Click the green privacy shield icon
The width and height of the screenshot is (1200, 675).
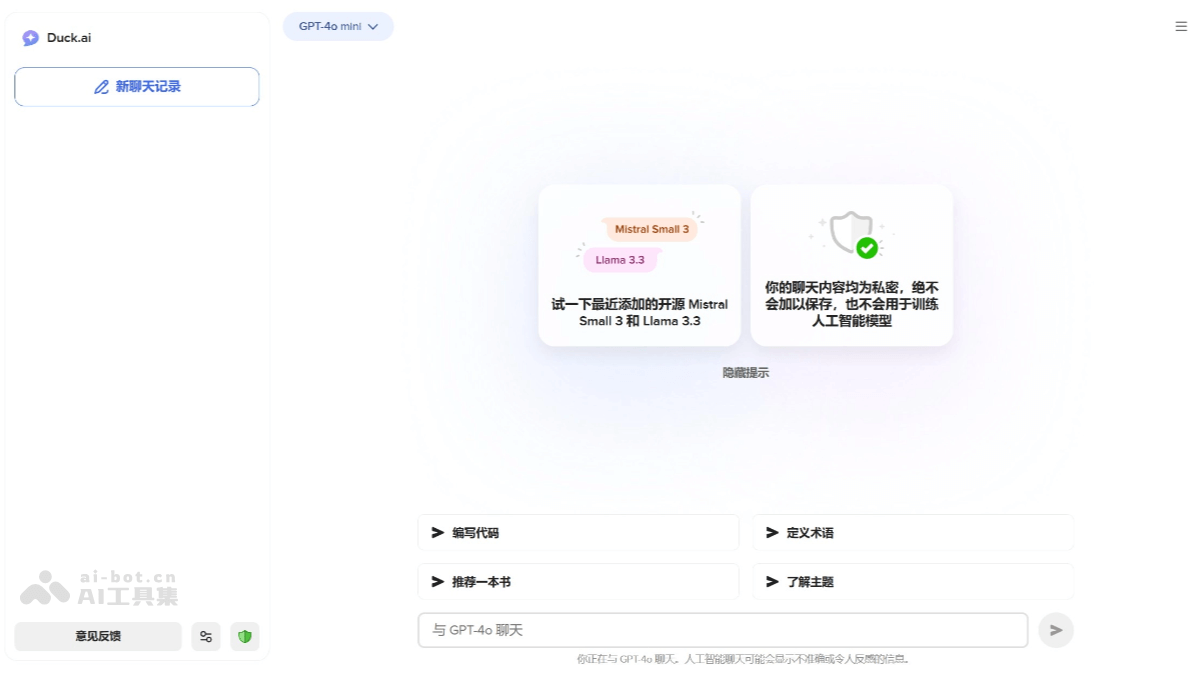[x=244, y=636]
